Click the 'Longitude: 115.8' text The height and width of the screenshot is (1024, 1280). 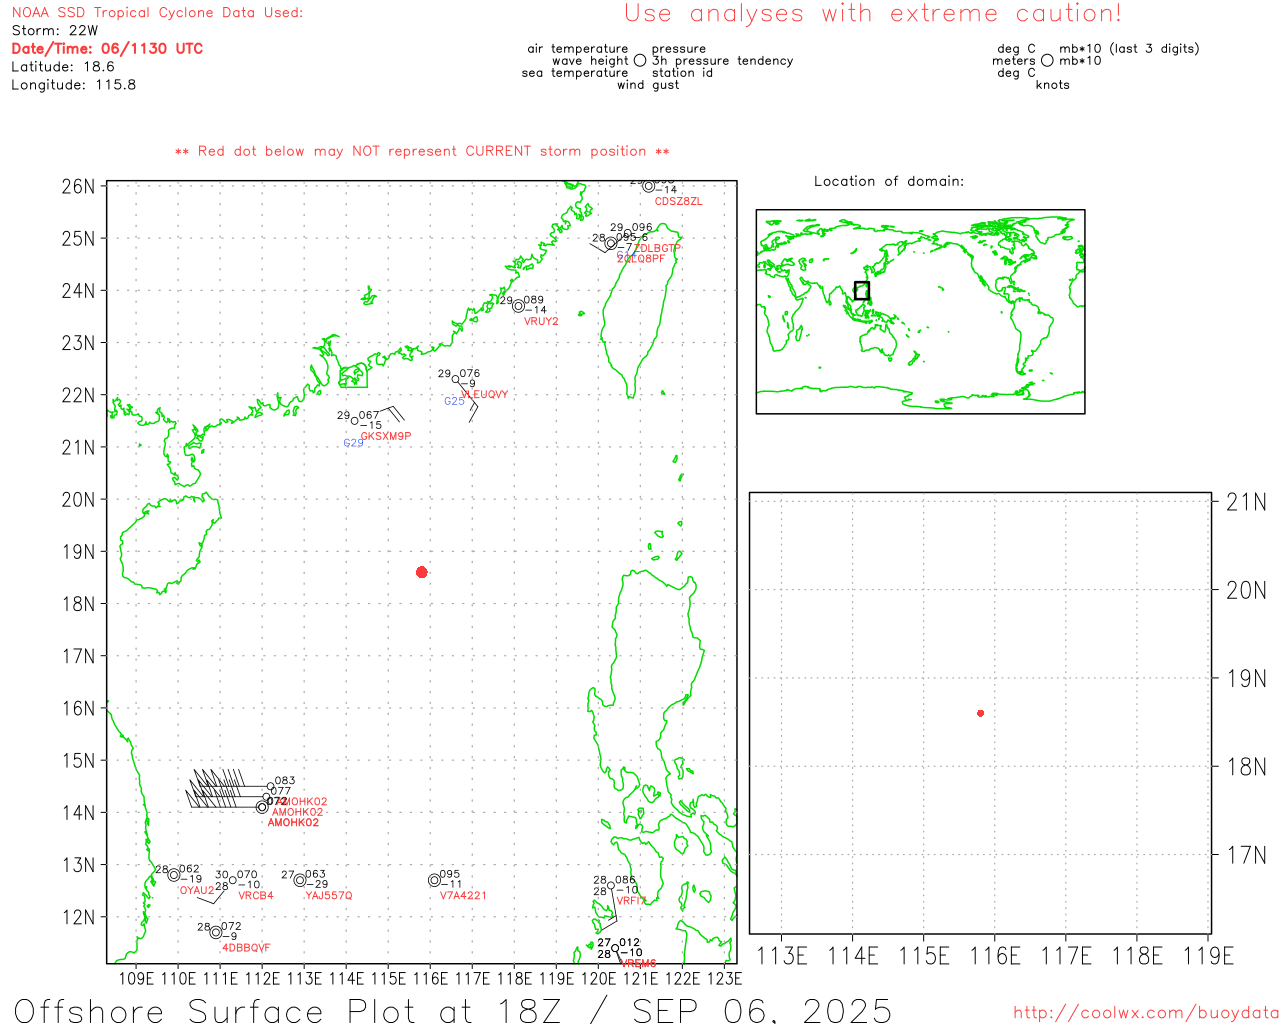pyautogui.click(x=74, y=85)
